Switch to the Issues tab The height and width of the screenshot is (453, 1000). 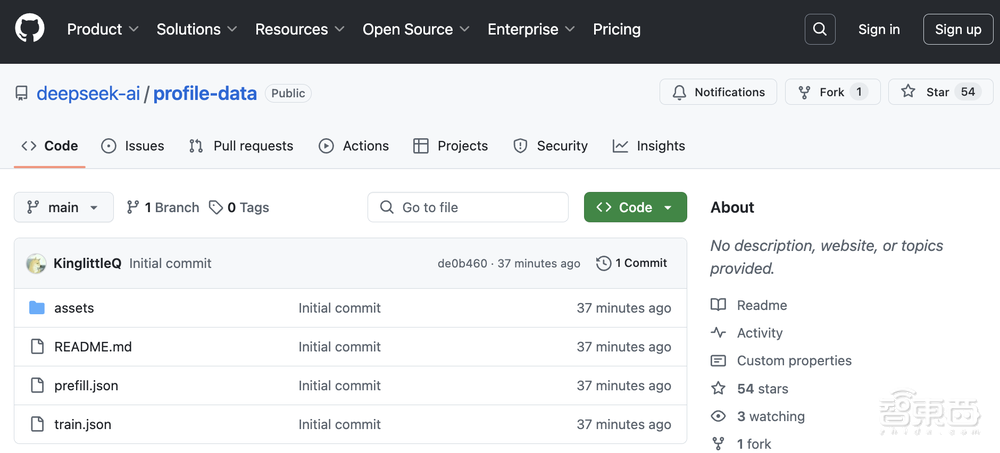pyautogui.click(x=133, y=146)
